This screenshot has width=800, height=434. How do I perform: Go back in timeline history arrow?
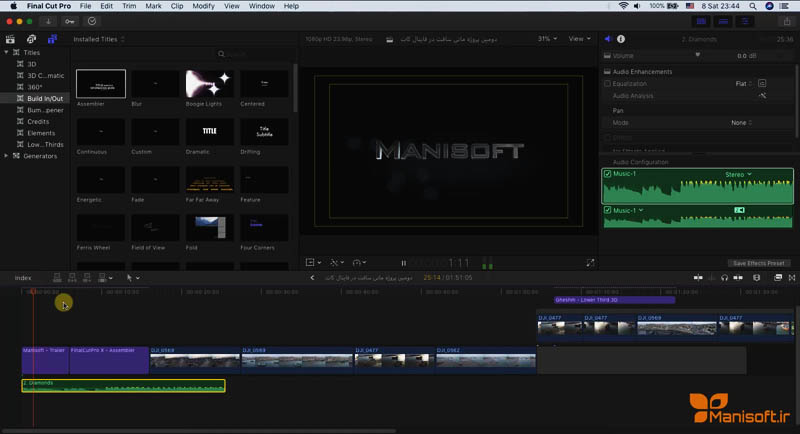click(x=312, y=278)
